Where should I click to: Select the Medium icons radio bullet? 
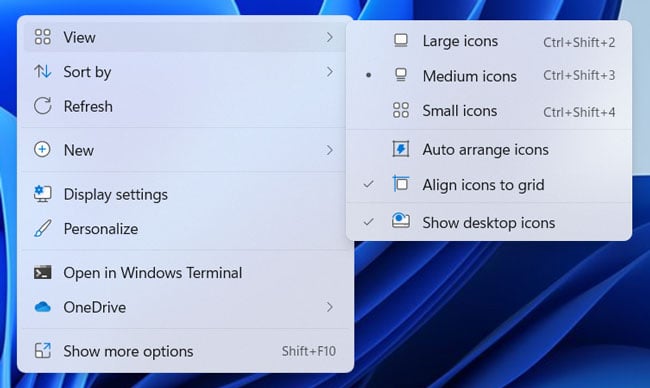[369, 75]
